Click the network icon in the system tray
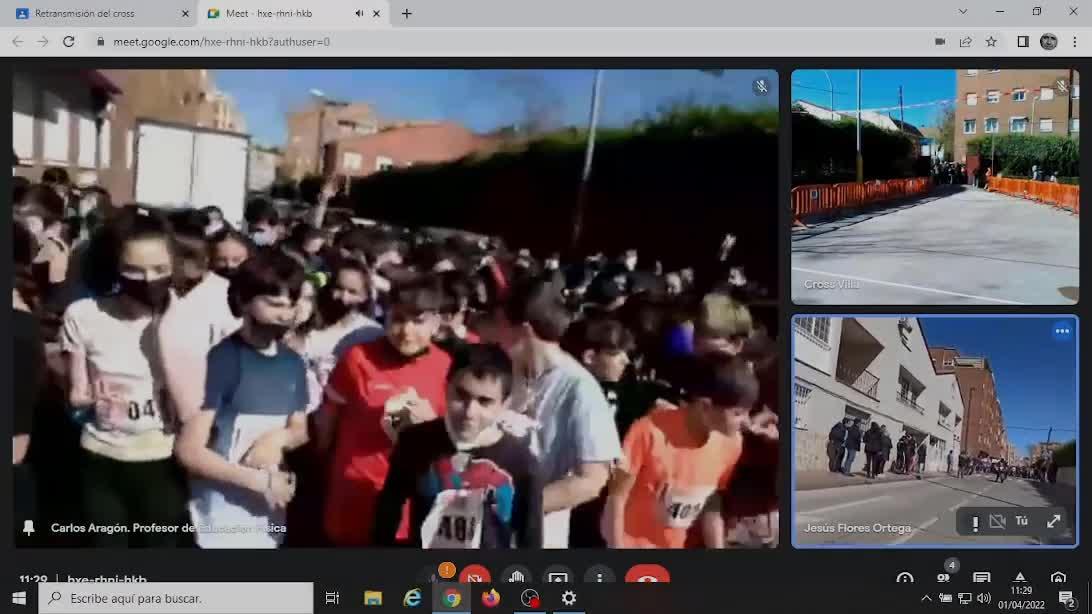The width and height of the screenshot is (1092, 614). (965, 598)
